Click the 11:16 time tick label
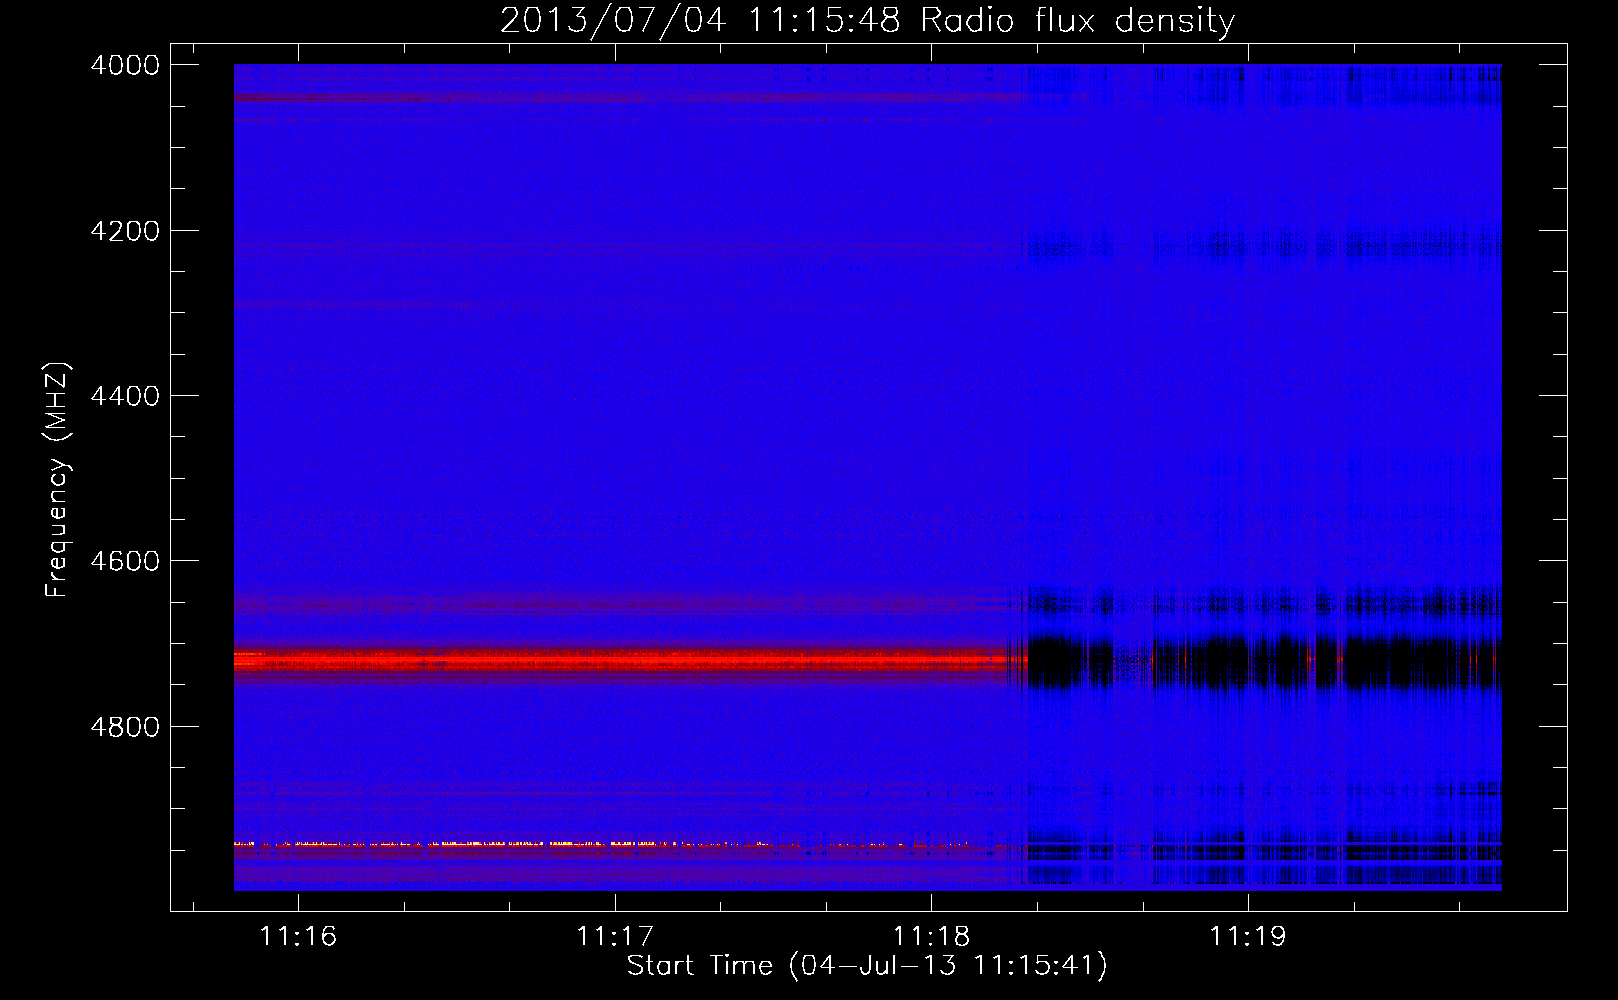 298,937
